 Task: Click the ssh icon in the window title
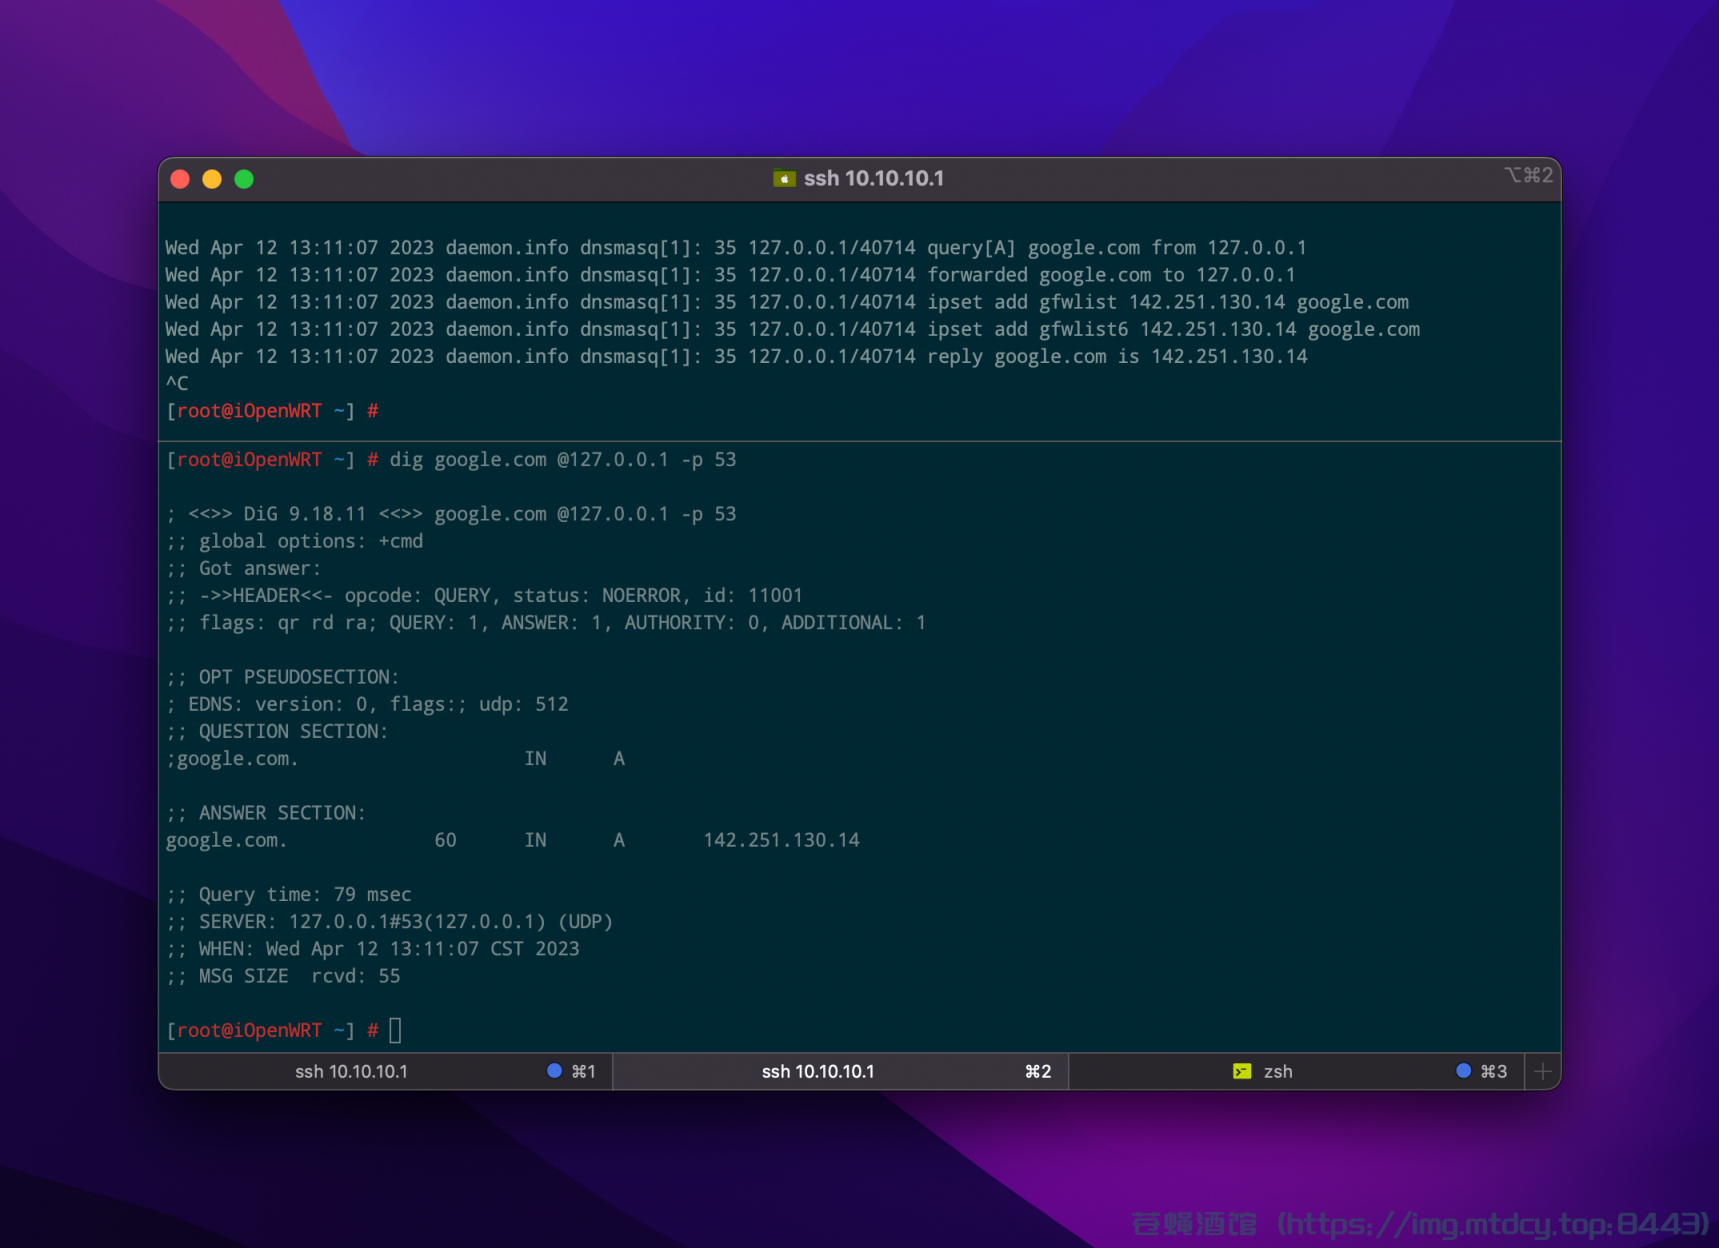[784, 178]
